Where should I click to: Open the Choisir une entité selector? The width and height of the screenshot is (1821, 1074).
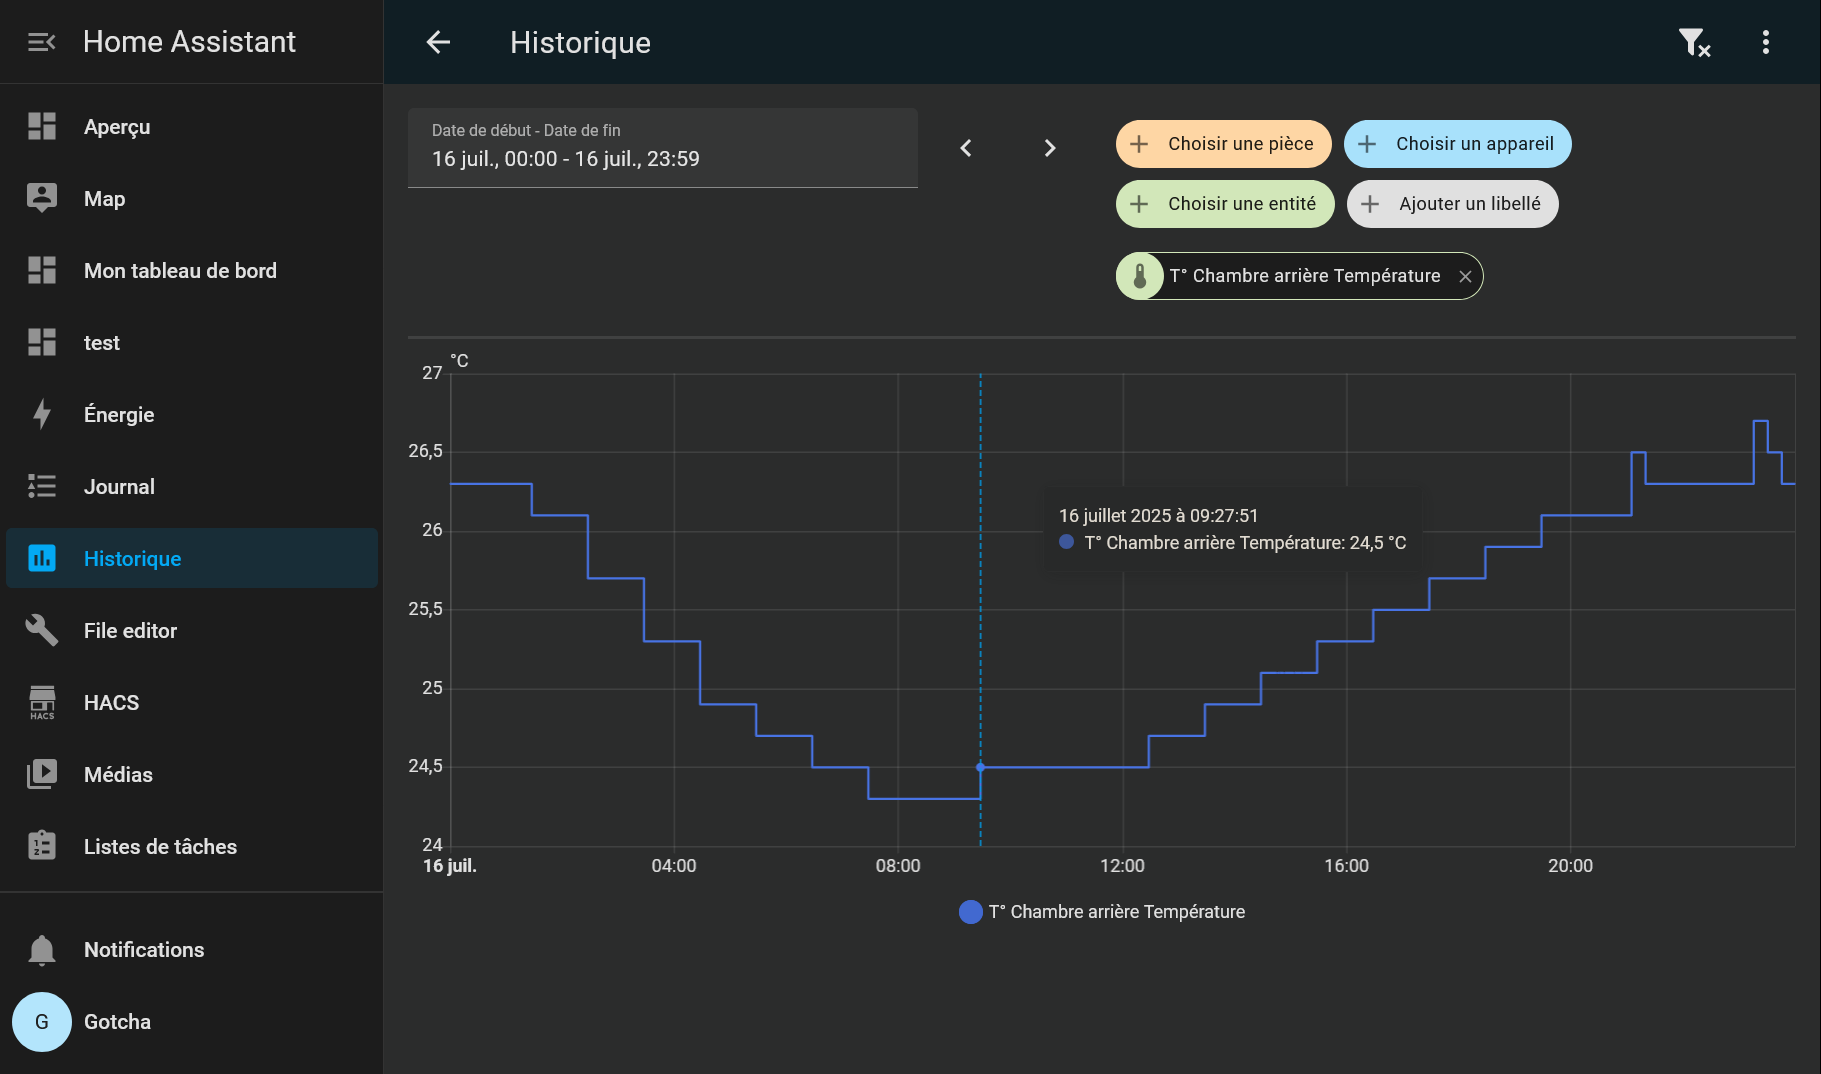(x=1225, y=204)
